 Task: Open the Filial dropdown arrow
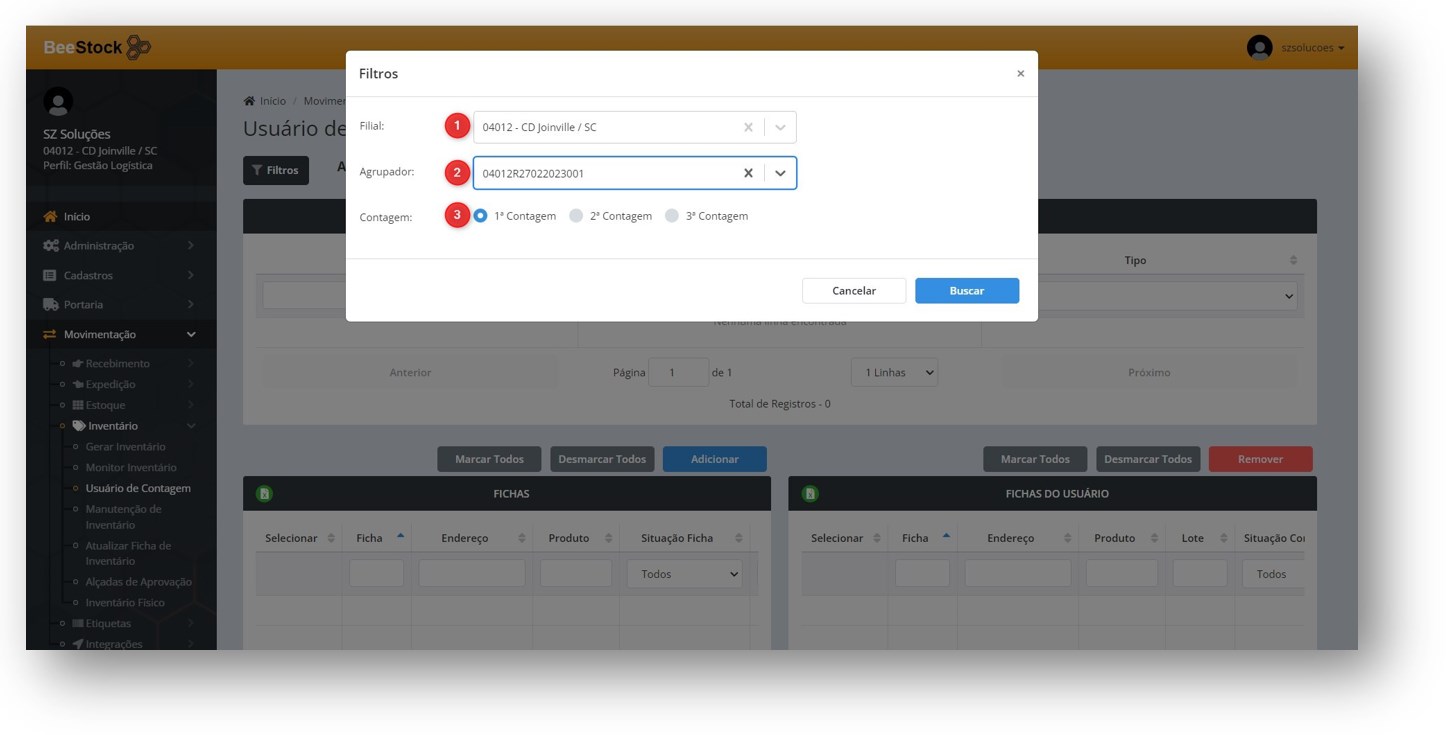780,128
